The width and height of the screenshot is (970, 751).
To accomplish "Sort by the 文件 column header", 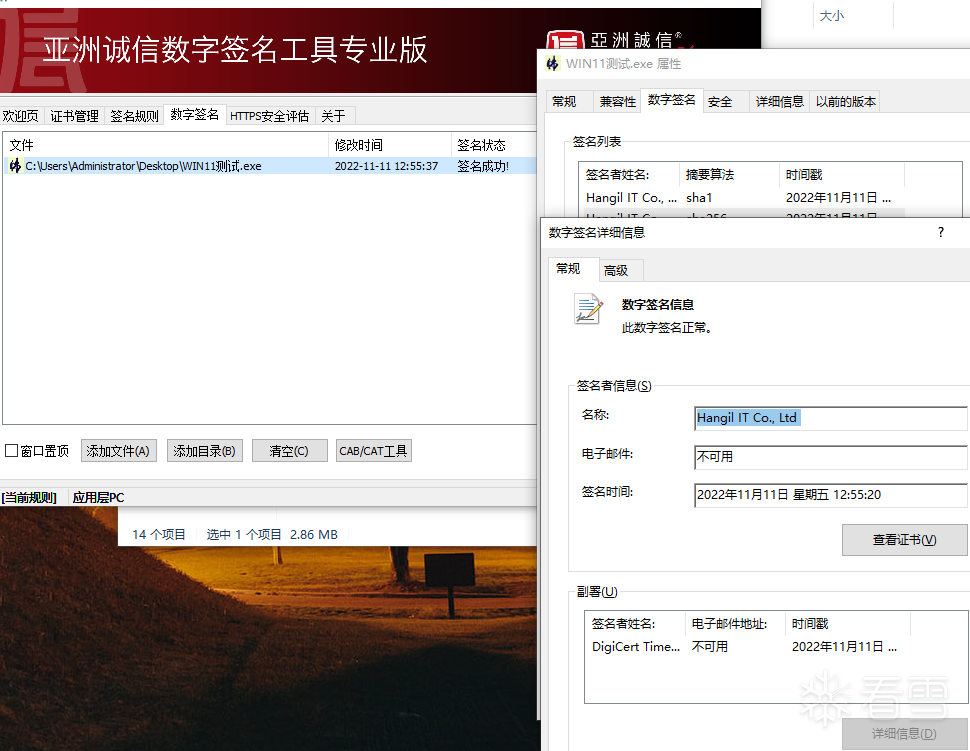I will [166, 145].
